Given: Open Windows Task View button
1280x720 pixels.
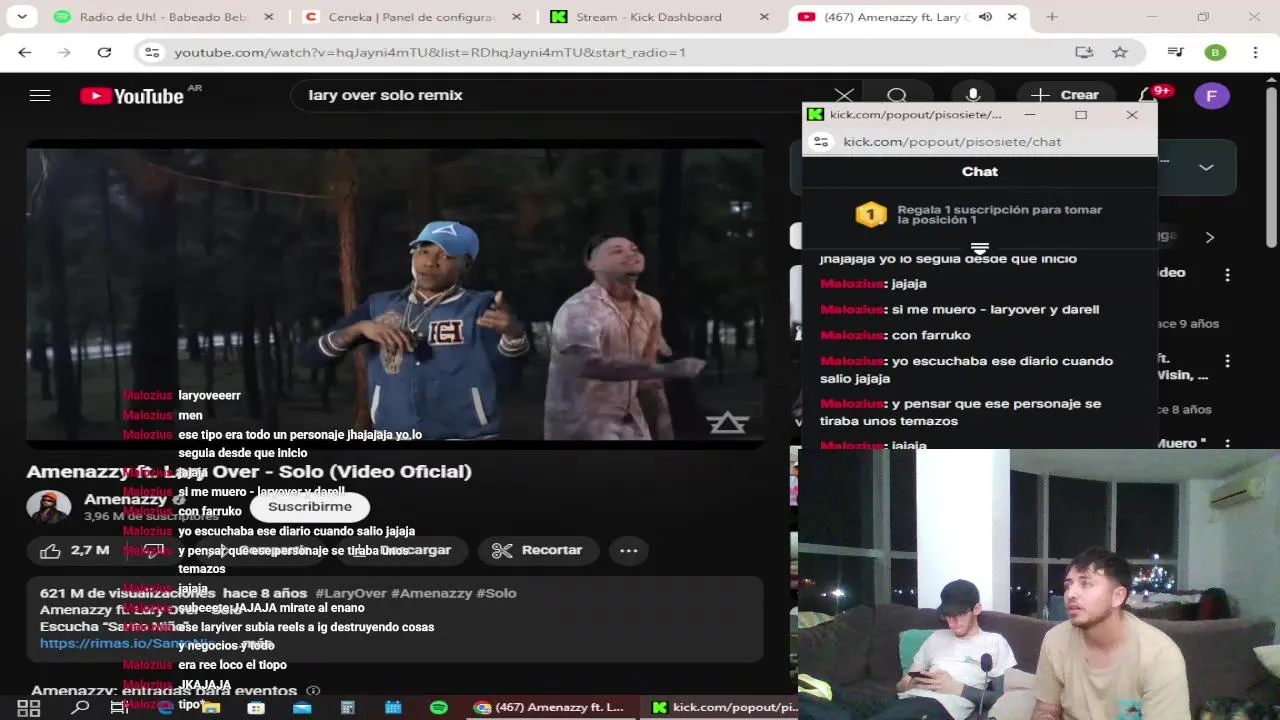Looking at the screenshot, I should (119, 708).
